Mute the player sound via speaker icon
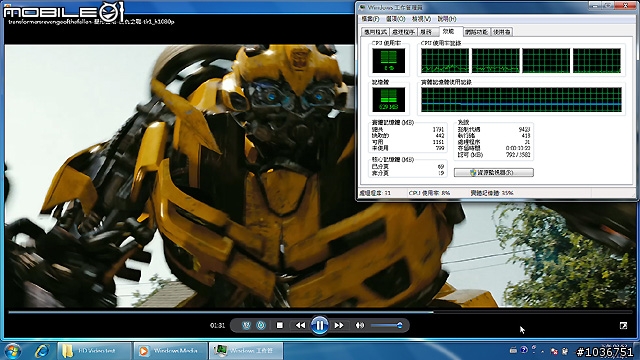Viewport: 640px width, 360px height. click(360, 325)
